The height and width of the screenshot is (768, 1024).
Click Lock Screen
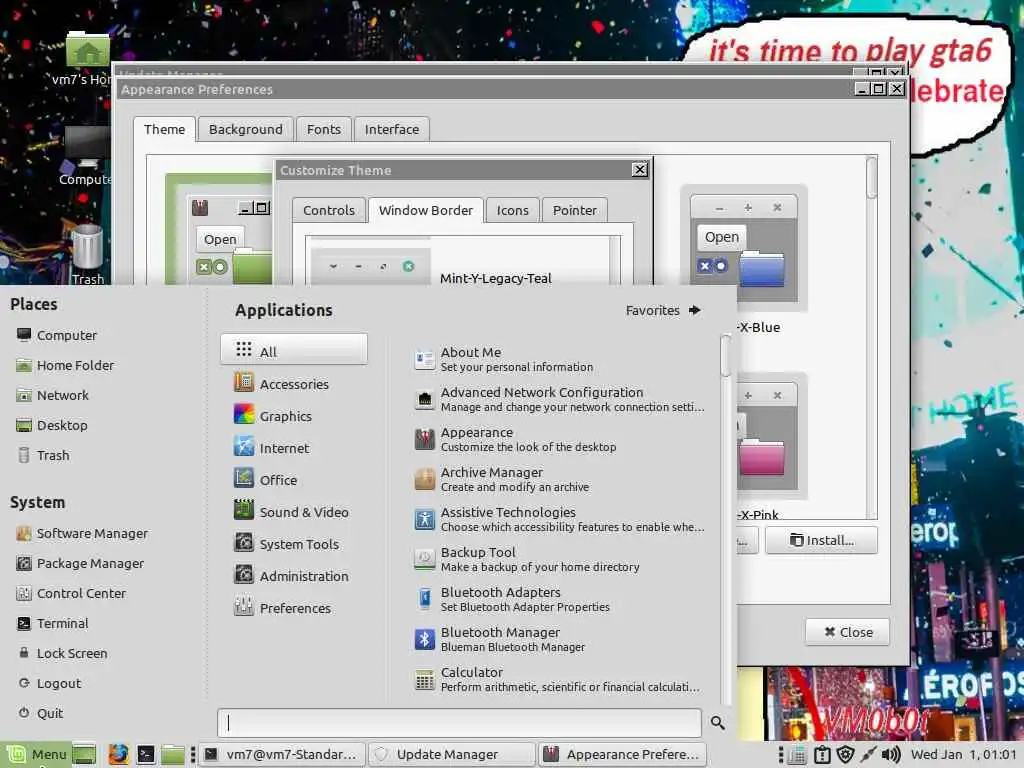(x=62, y=653)
